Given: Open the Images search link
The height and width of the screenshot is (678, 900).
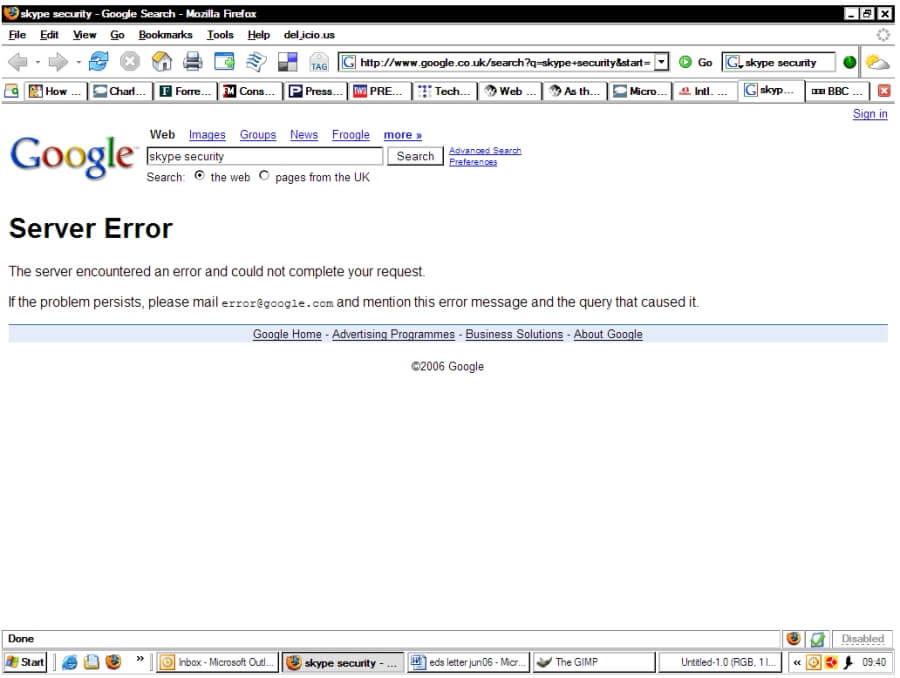Looking at the screenshot, I should coord(207,135).
